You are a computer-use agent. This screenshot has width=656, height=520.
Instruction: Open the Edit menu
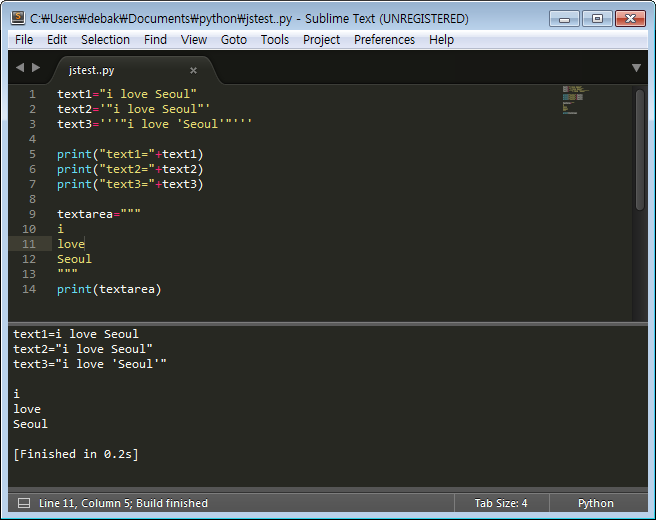57,40
